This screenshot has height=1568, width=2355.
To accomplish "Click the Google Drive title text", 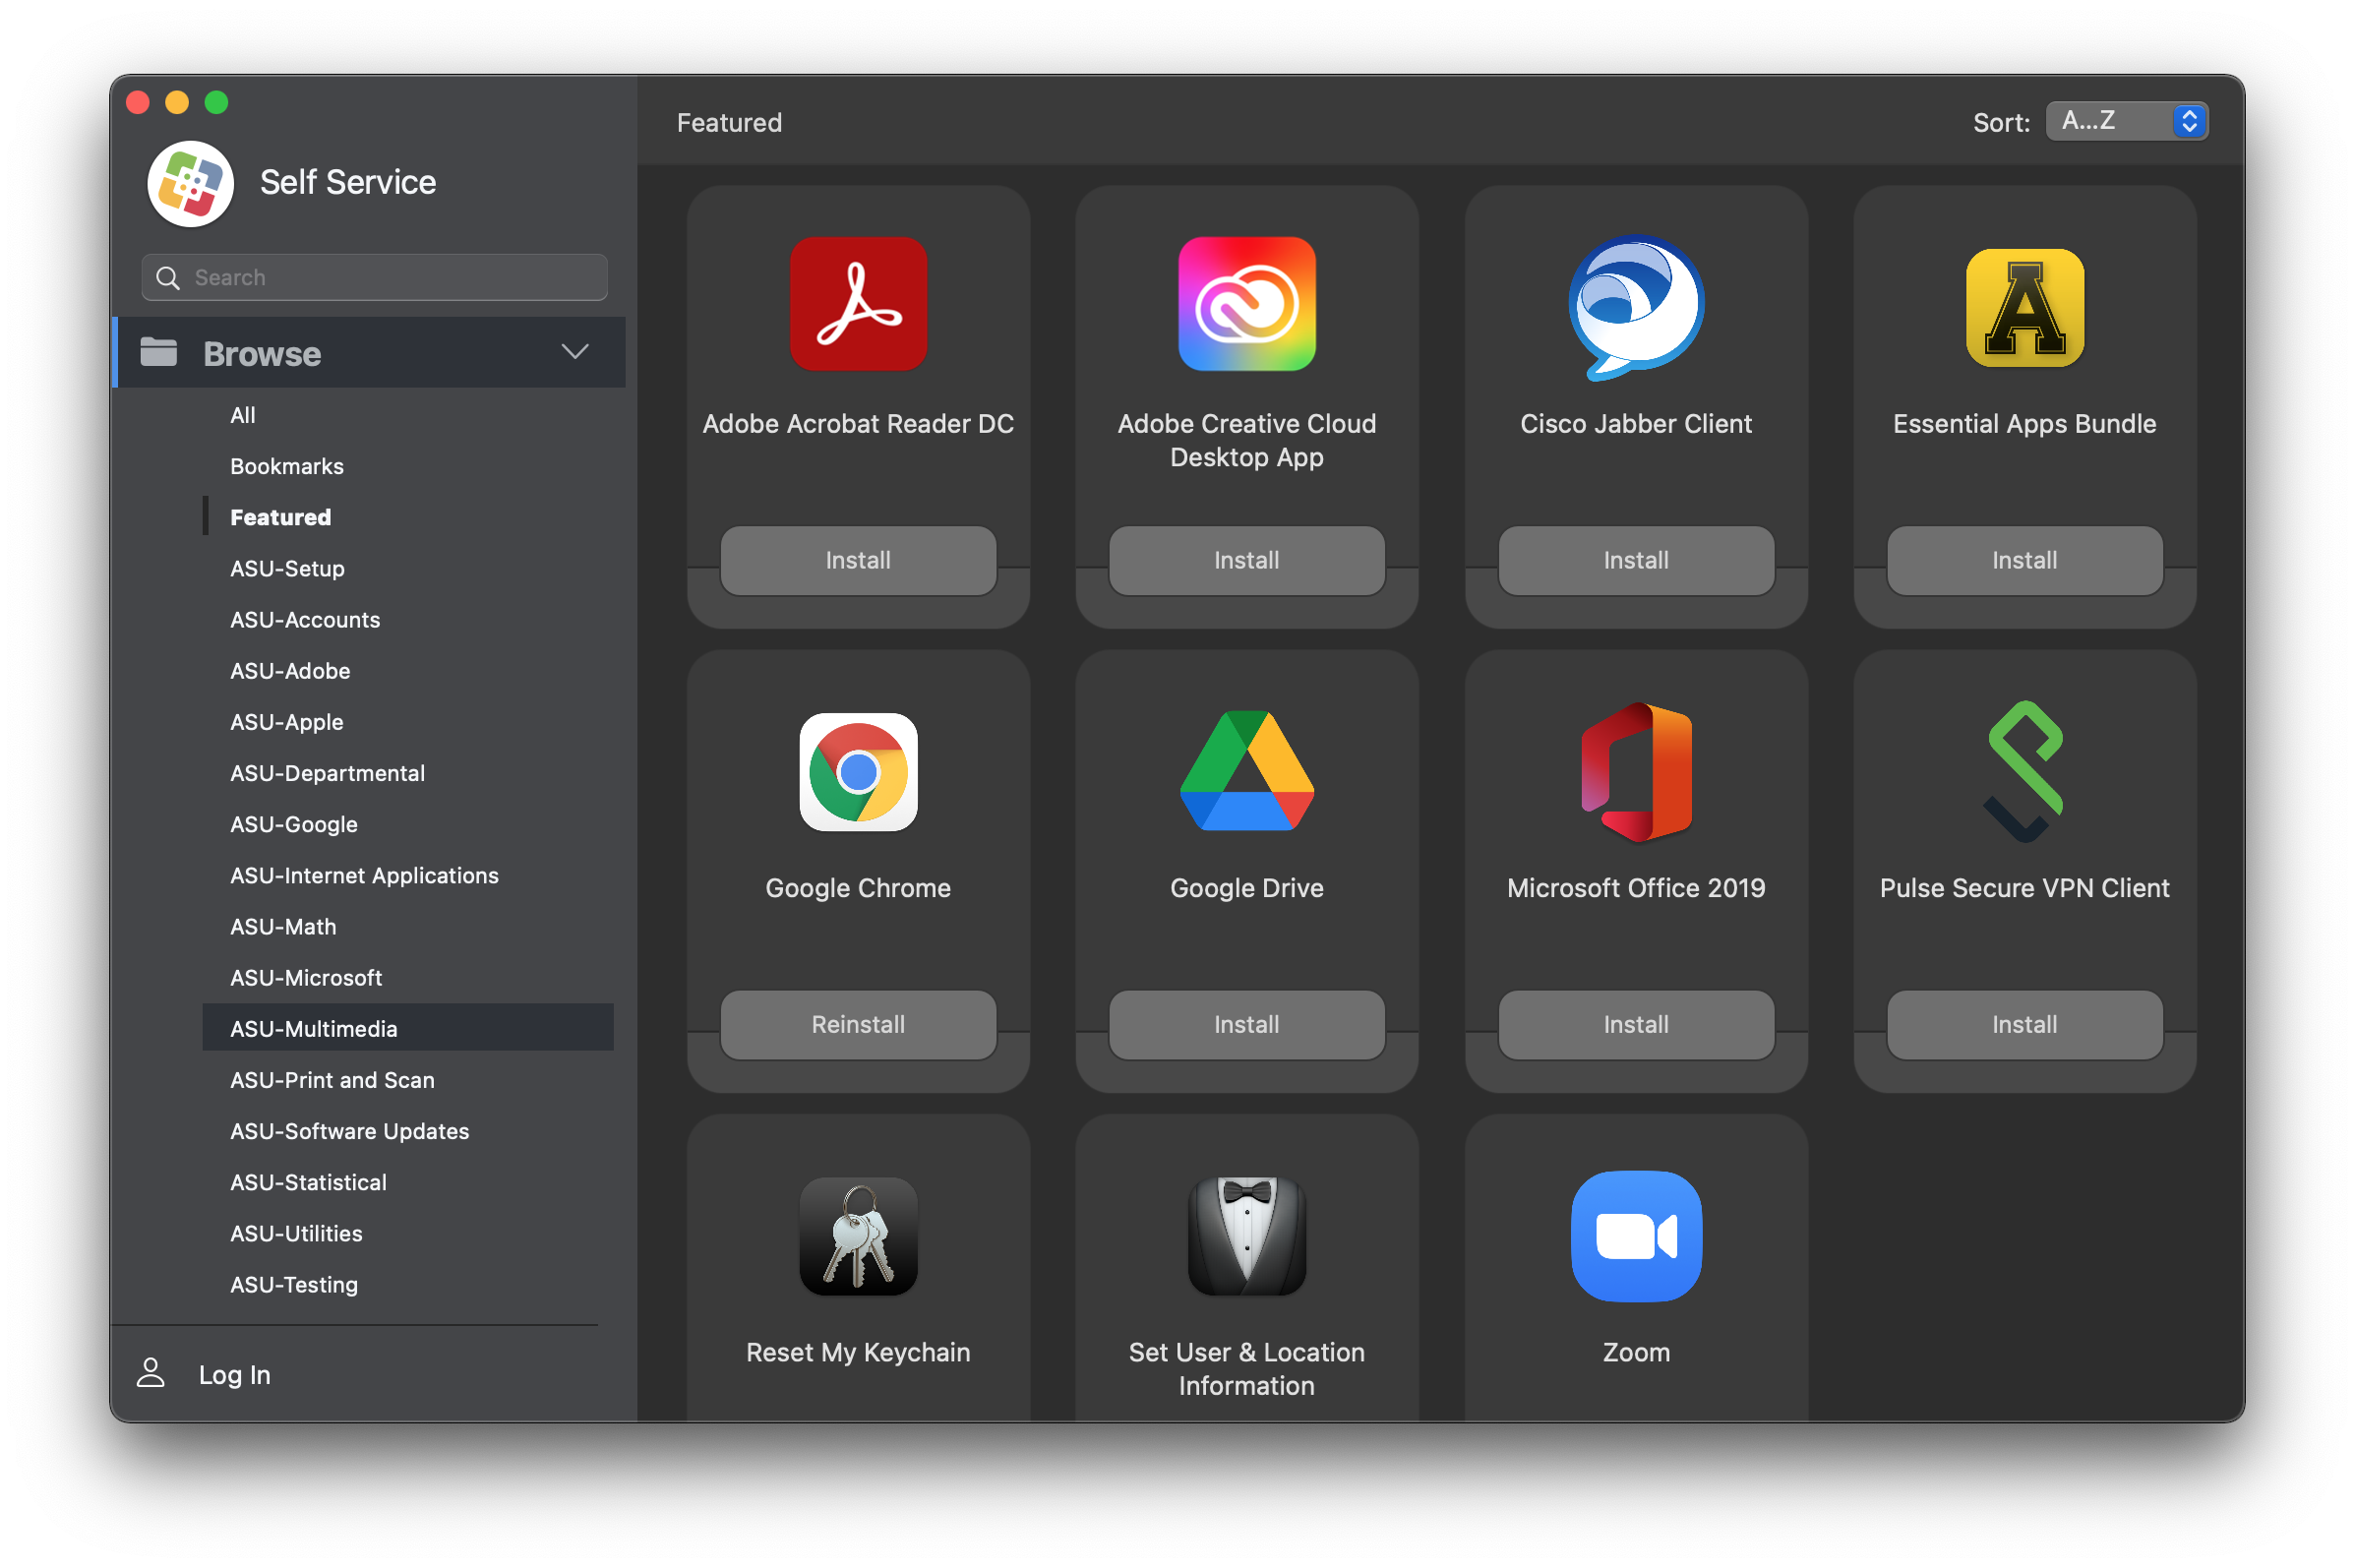I will coord(1246,888).
